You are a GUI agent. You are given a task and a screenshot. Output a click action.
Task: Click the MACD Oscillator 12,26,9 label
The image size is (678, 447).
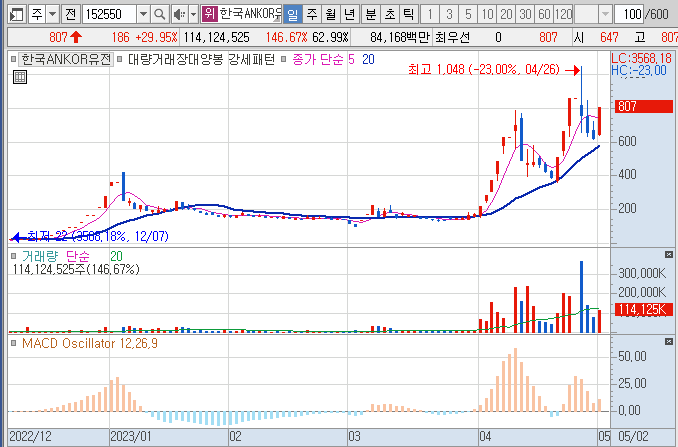pyautogui.click(x=90, y=344)
